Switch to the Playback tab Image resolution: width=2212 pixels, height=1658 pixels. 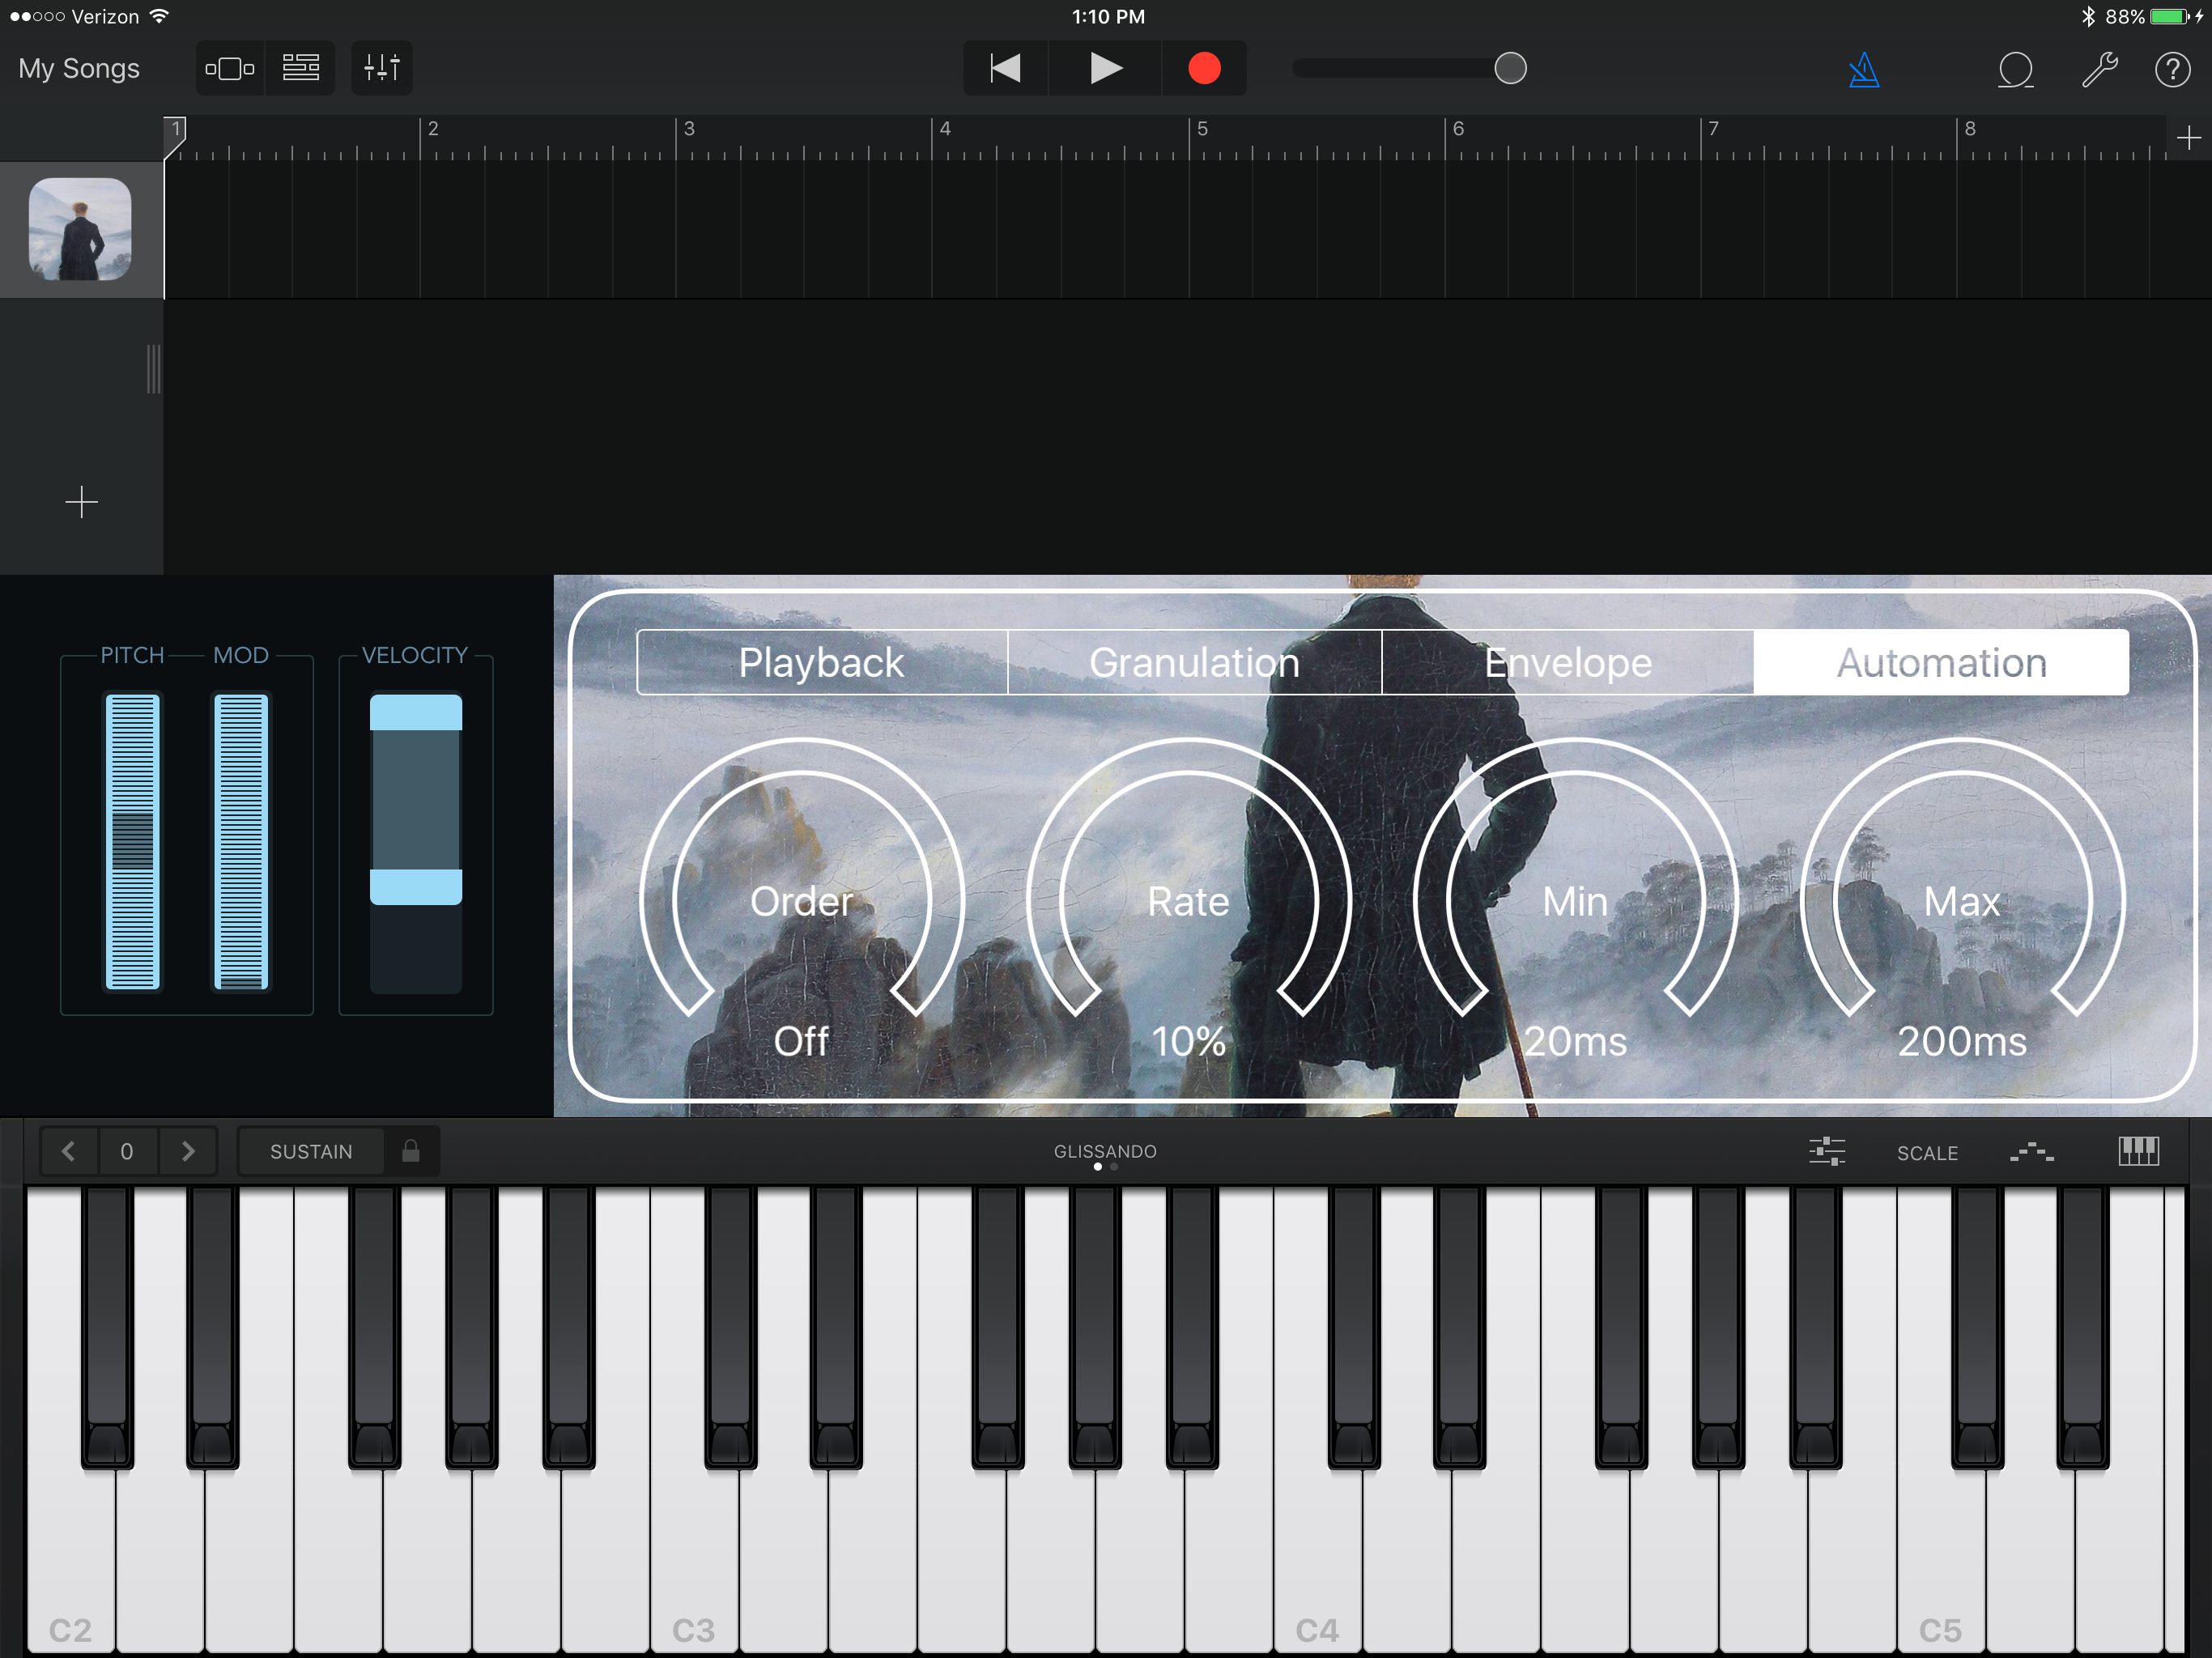click(821, 662)
